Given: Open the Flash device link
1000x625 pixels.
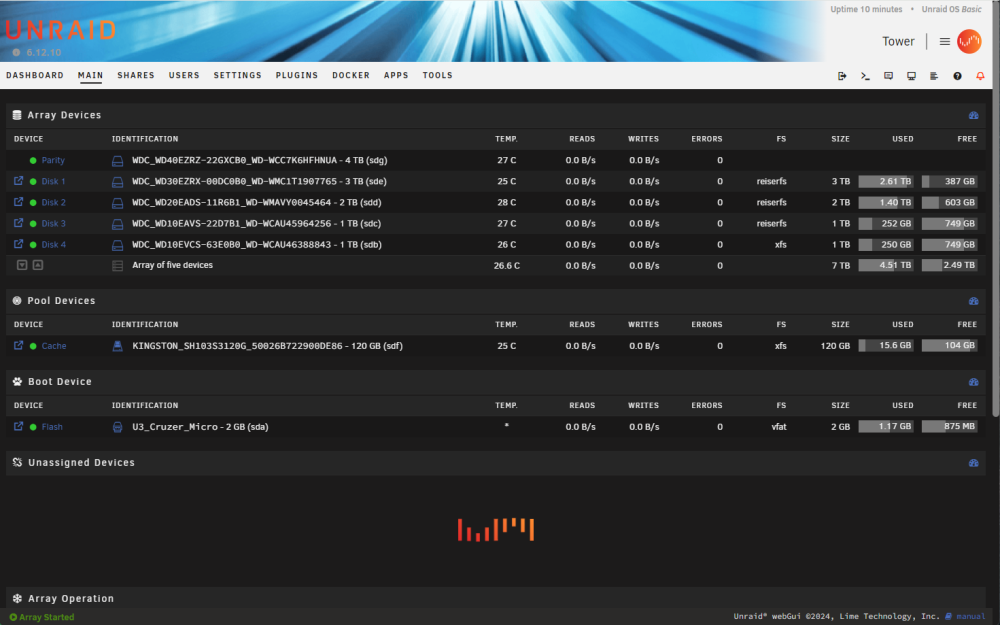Looking at the screenshot, I should pos(52,427).
